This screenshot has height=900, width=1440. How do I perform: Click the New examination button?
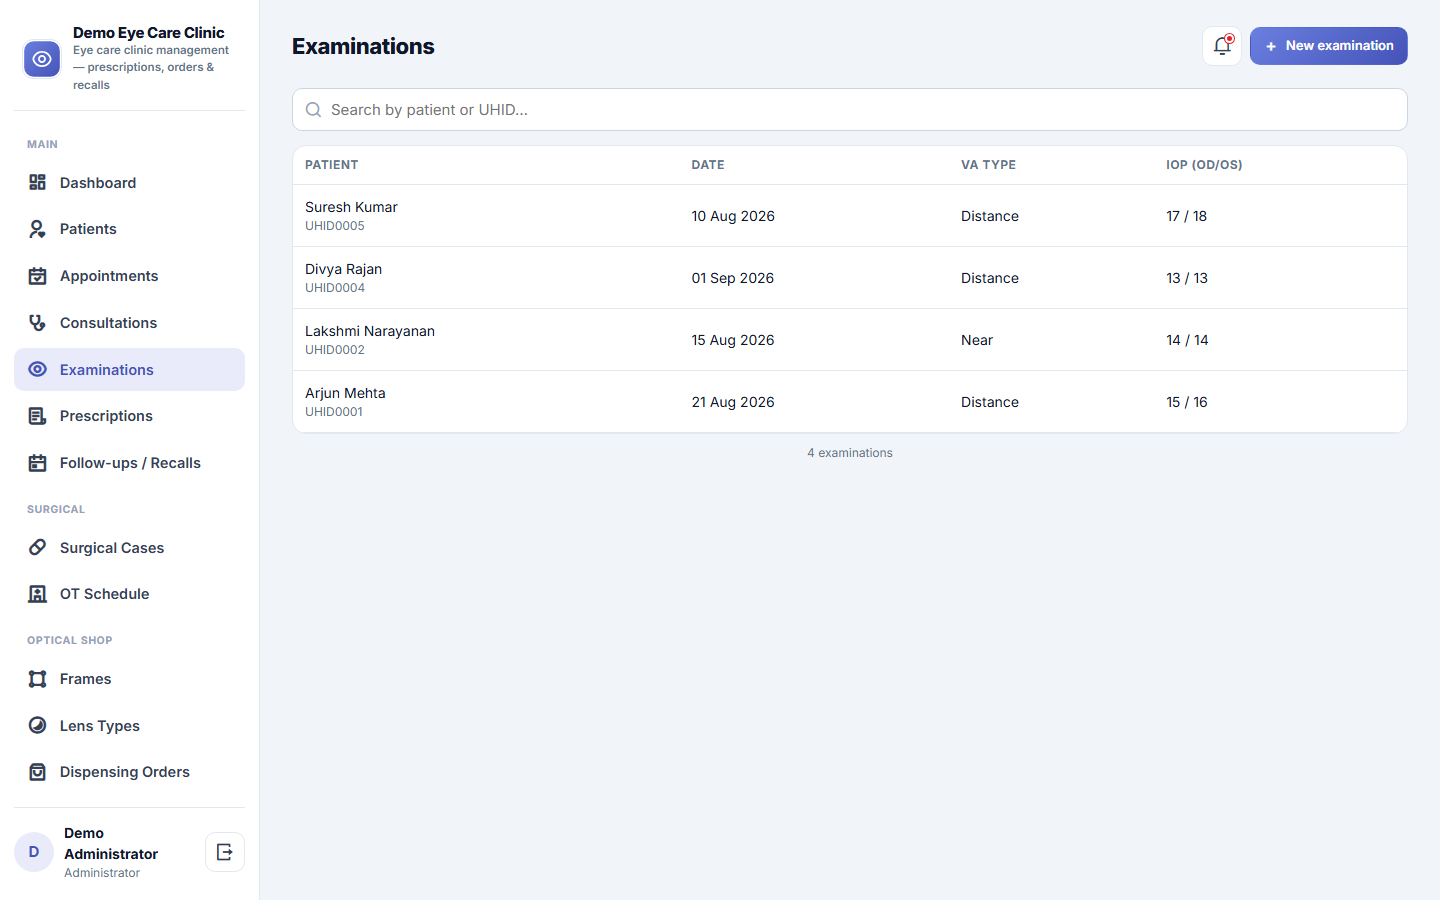click(1328, 46)
